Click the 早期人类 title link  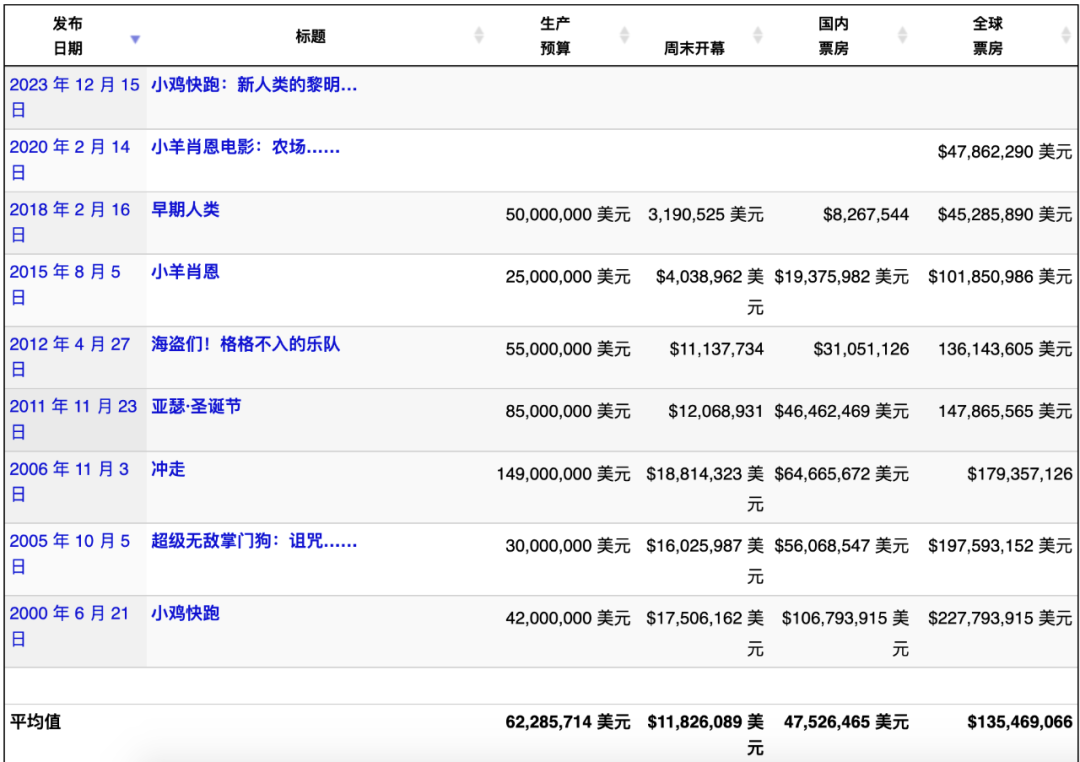pos(185,209)
